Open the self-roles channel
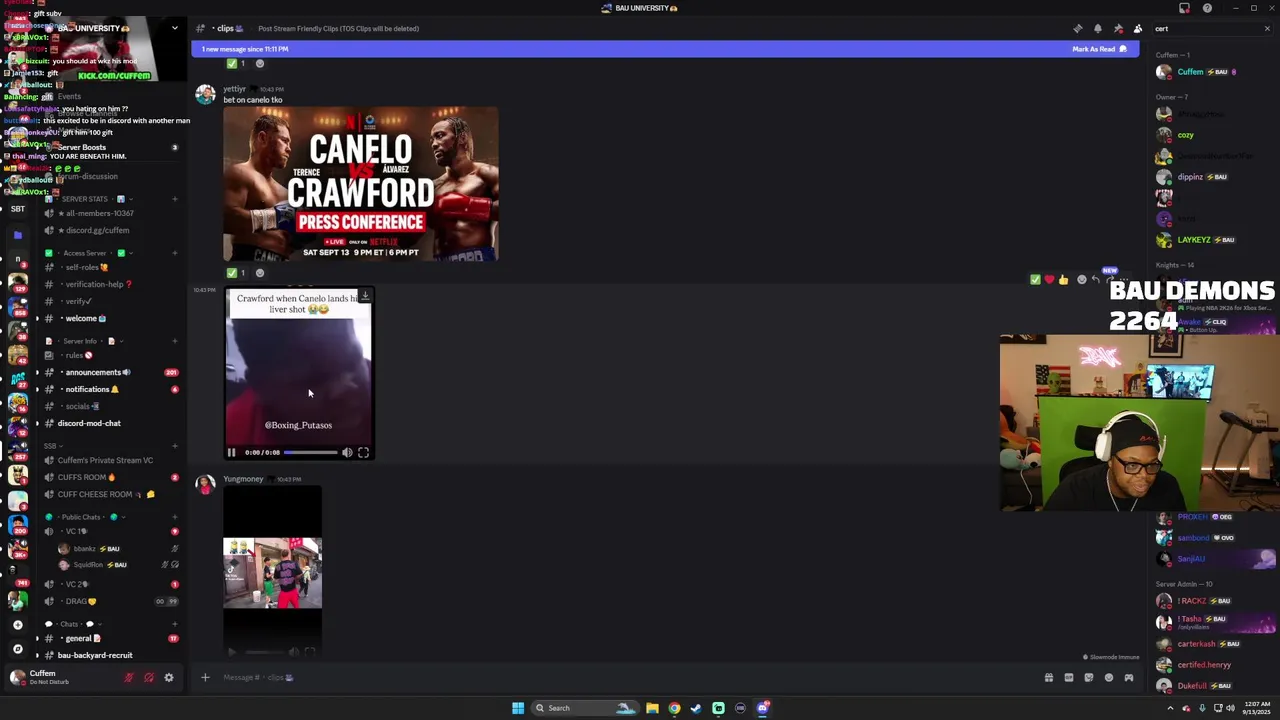 point(110,267)
